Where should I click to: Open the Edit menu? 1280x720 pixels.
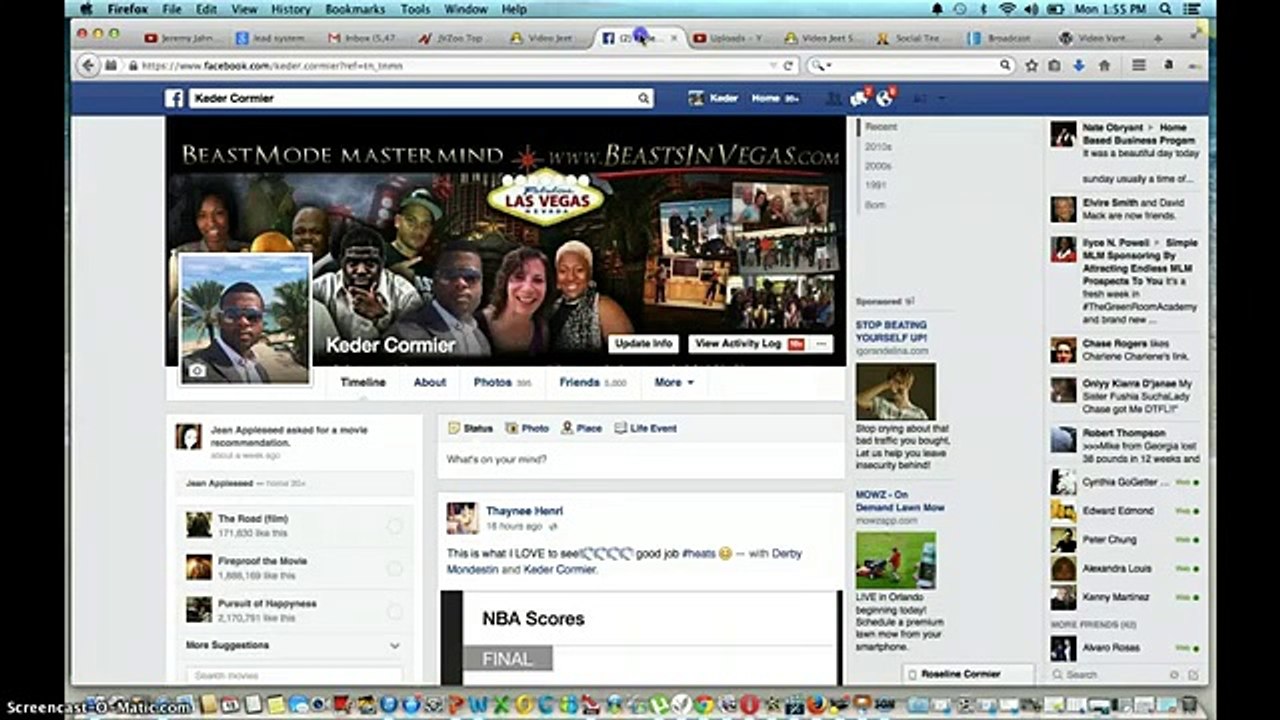(x=206, y=9)
